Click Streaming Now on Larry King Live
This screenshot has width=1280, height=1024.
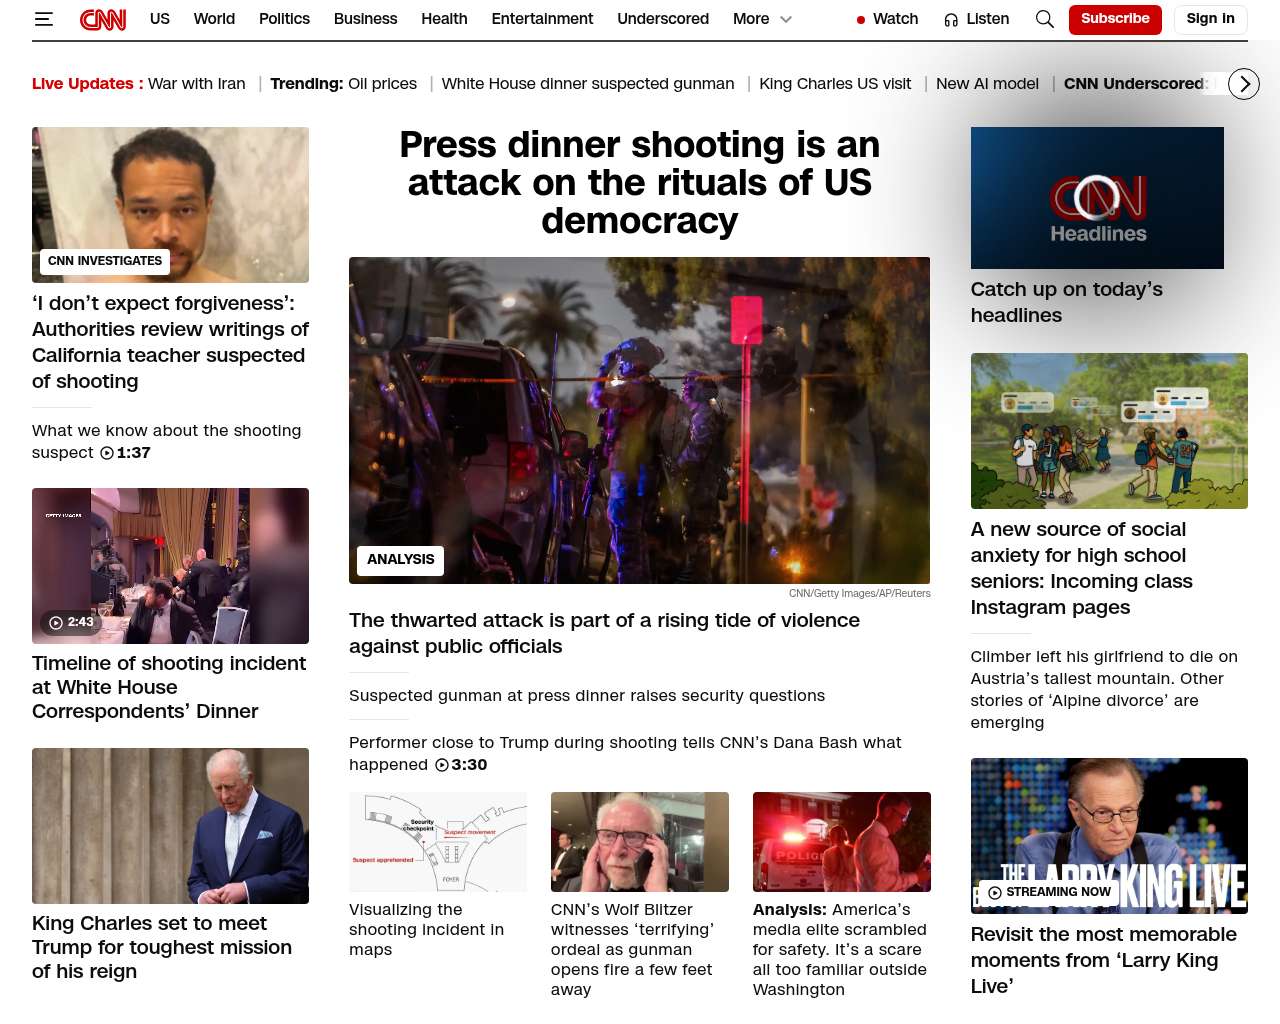point(1048,892)
